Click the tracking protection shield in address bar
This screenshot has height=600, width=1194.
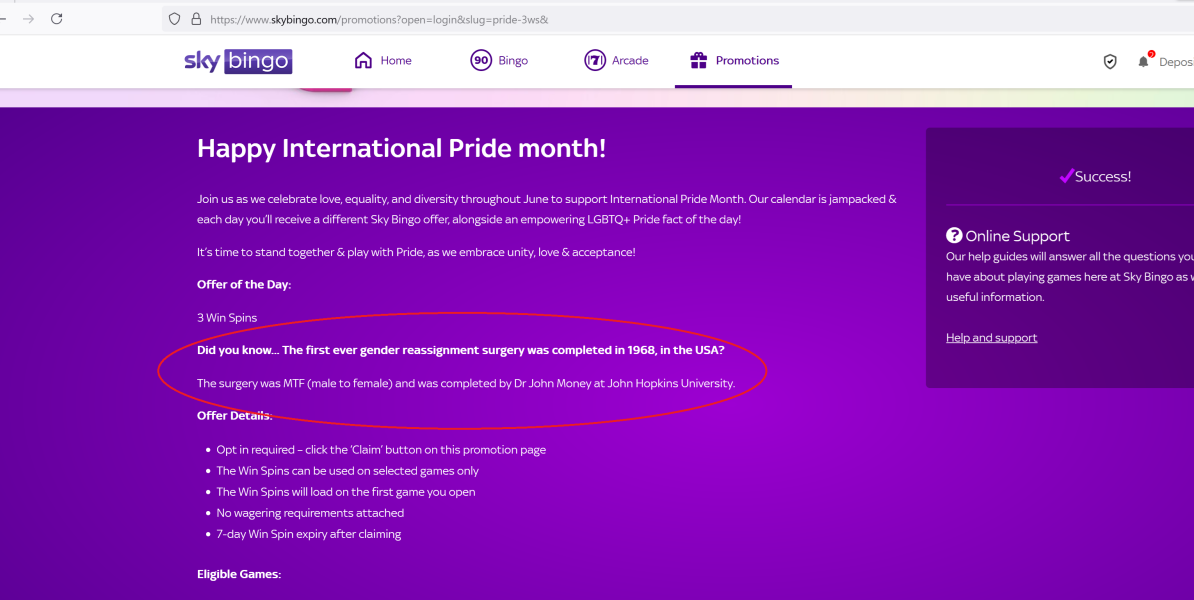[174, 19]
